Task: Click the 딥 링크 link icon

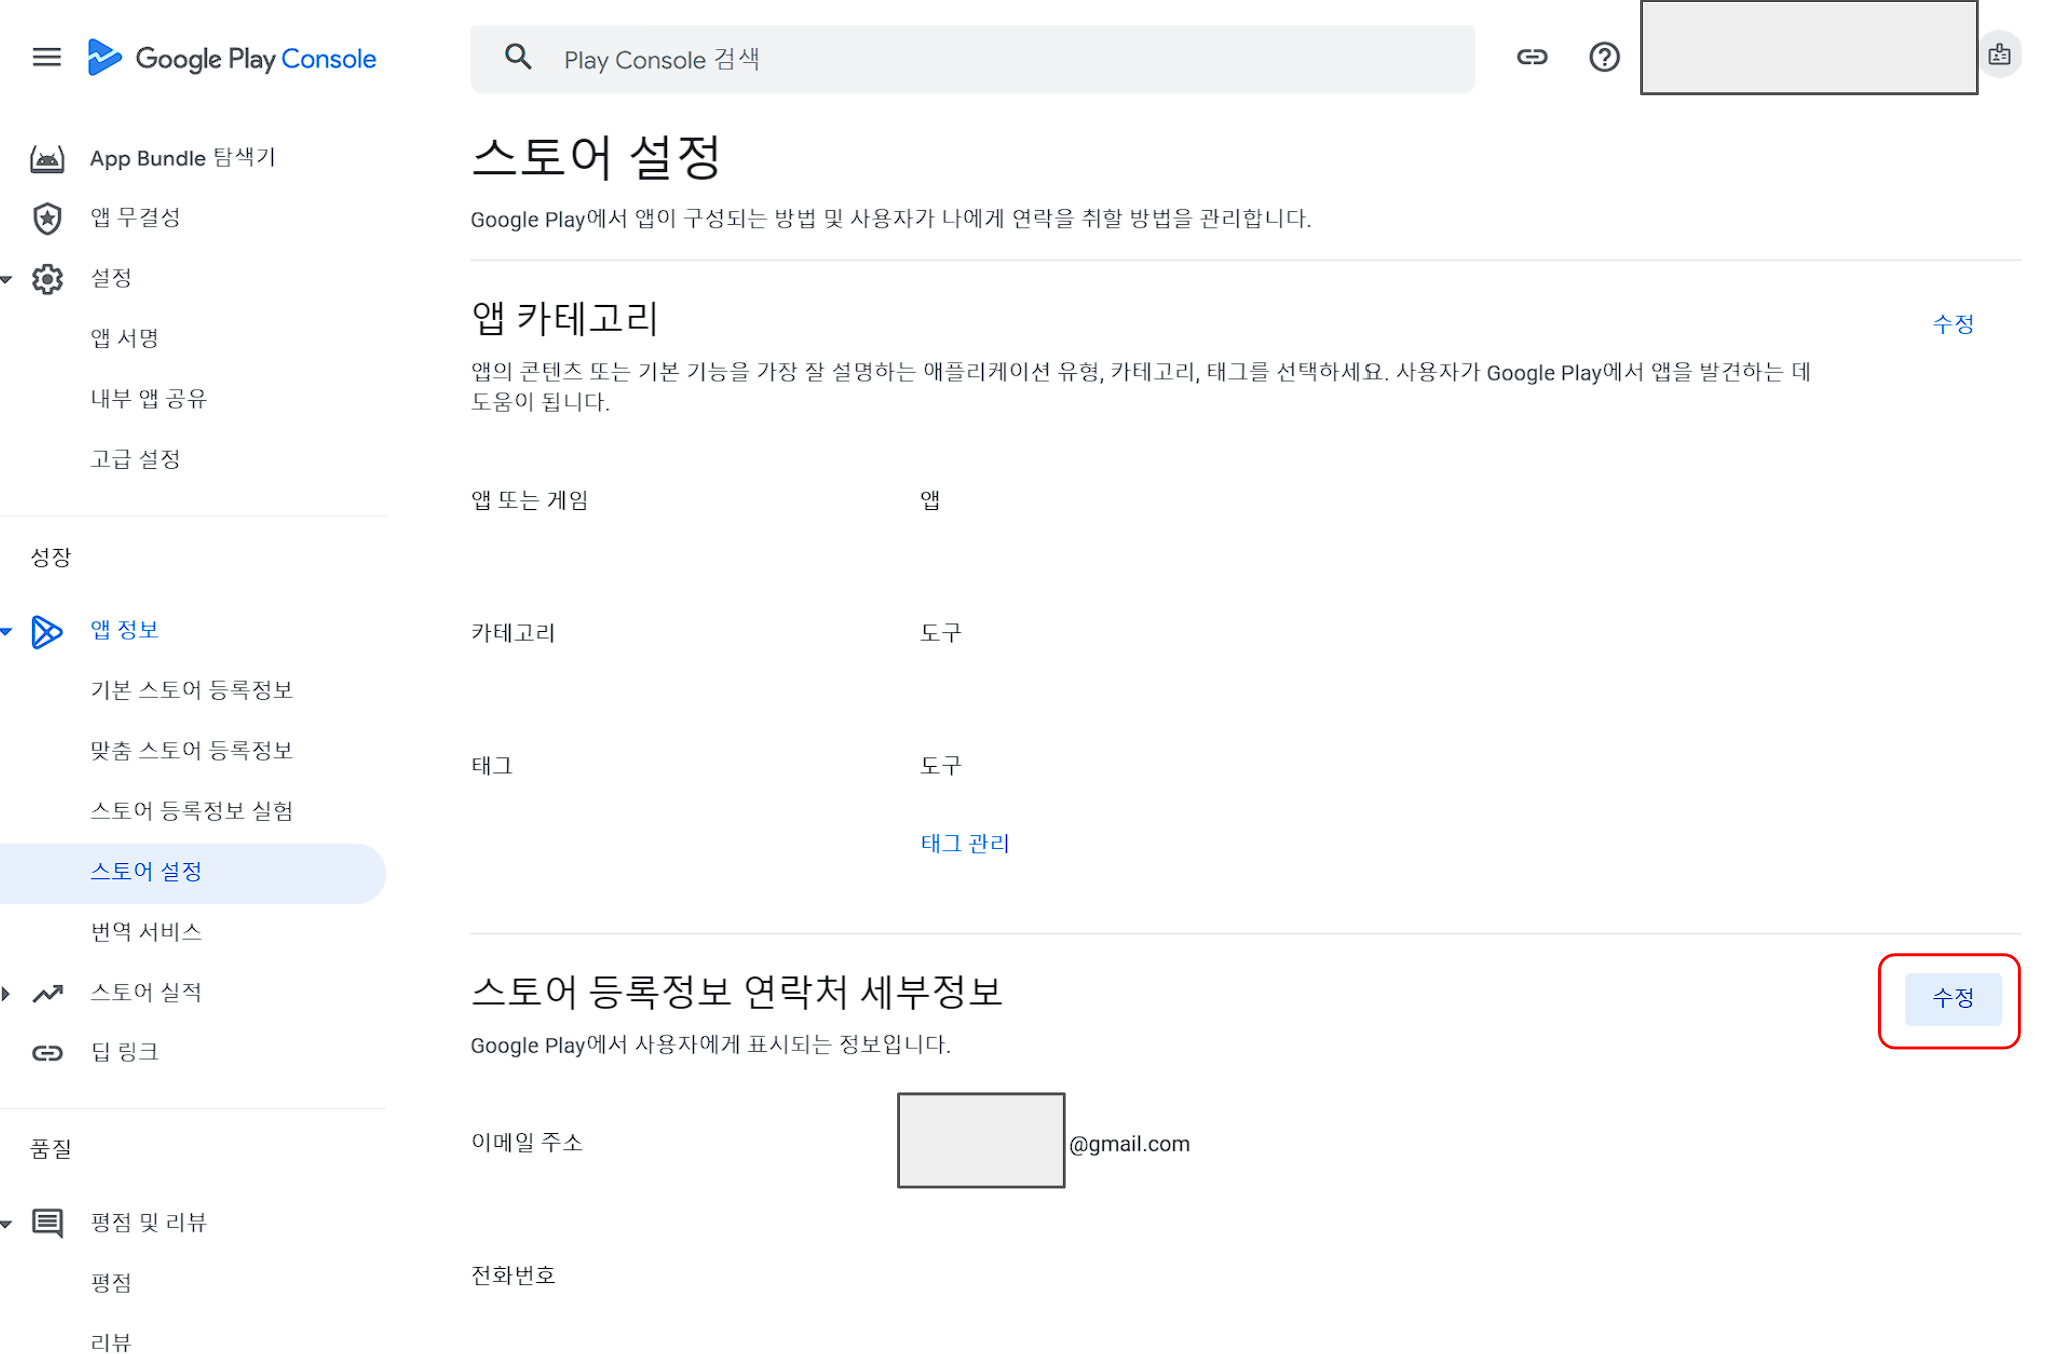Action: point(47,1052)
